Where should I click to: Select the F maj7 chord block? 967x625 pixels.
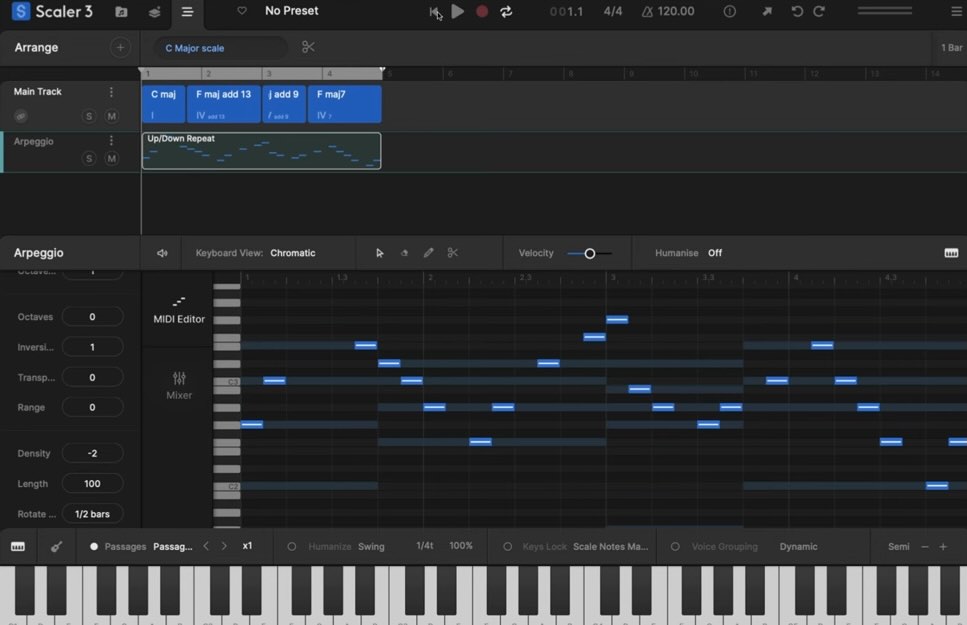344,103
